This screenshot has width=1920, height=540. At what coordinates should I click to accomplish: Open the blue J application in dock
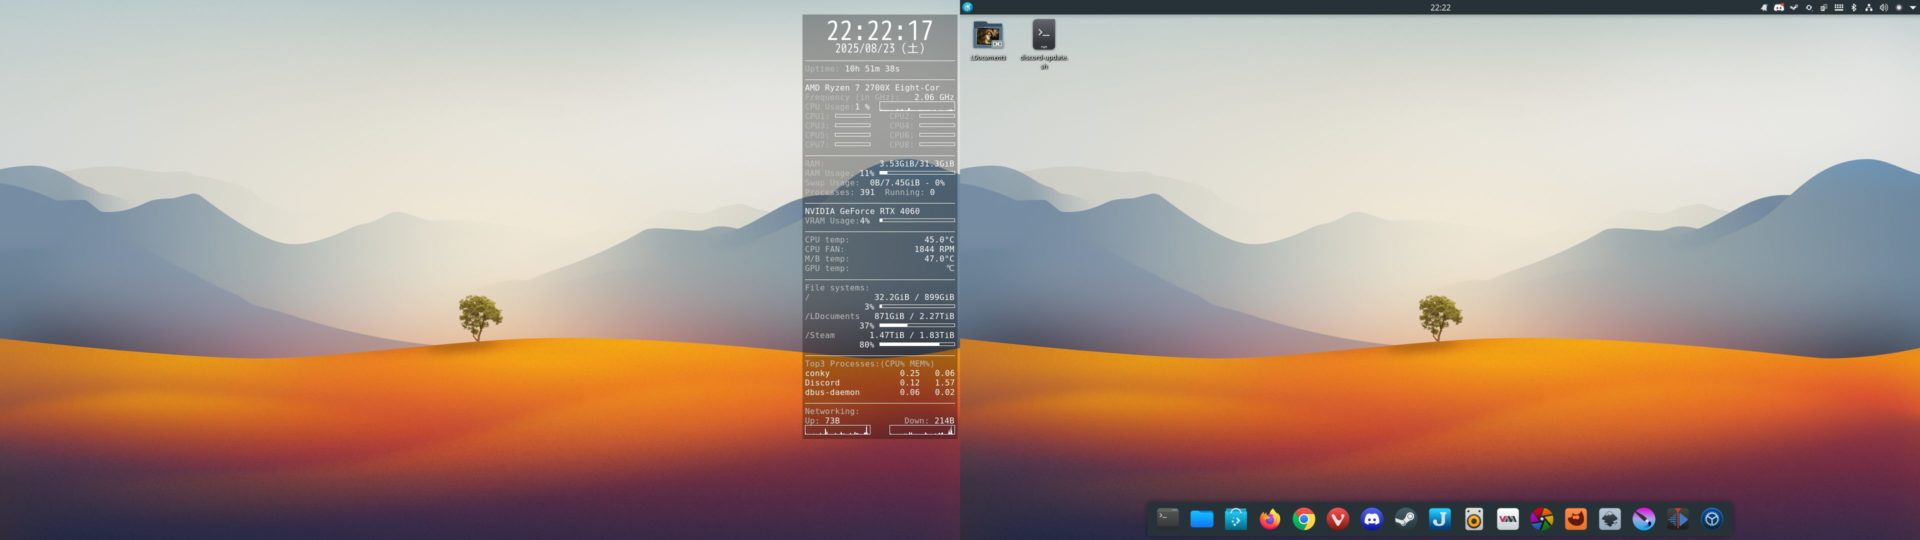pyautogui.click(x=1440, y=519)
